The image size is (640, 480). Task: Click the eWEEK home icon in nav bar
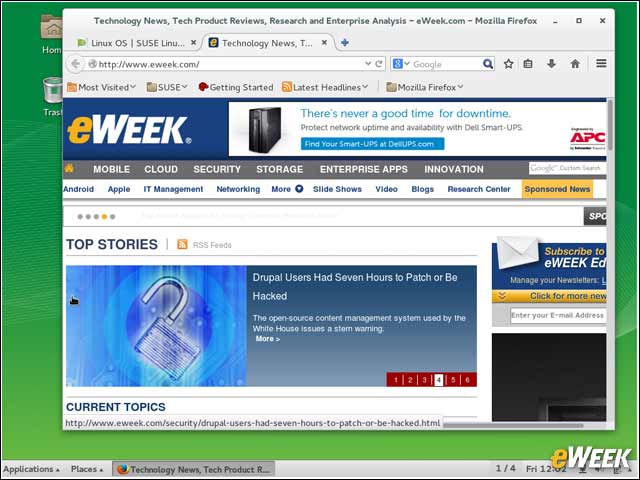pos(69,168)
